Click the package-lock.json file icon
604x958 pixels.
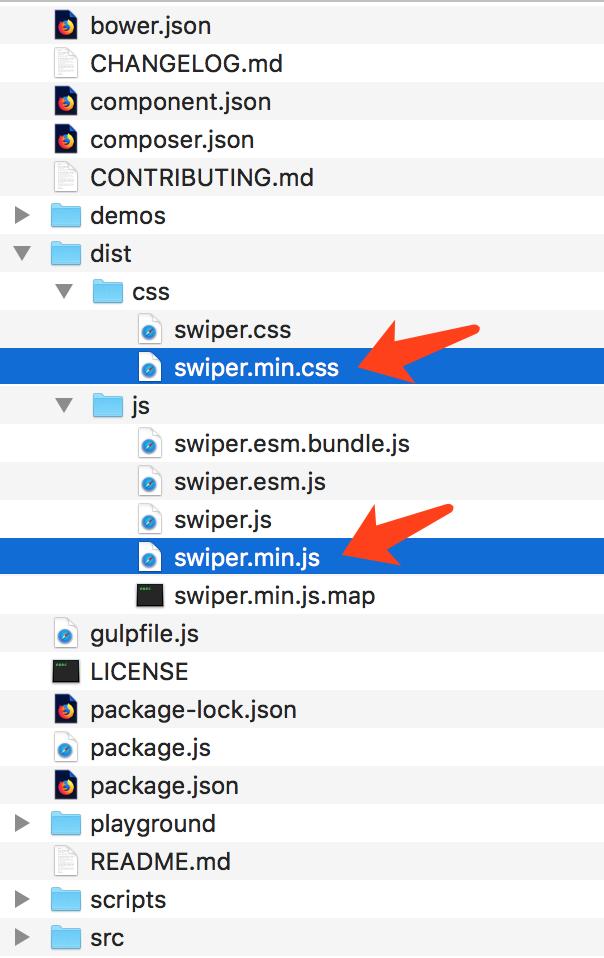(x=66, y=710)
